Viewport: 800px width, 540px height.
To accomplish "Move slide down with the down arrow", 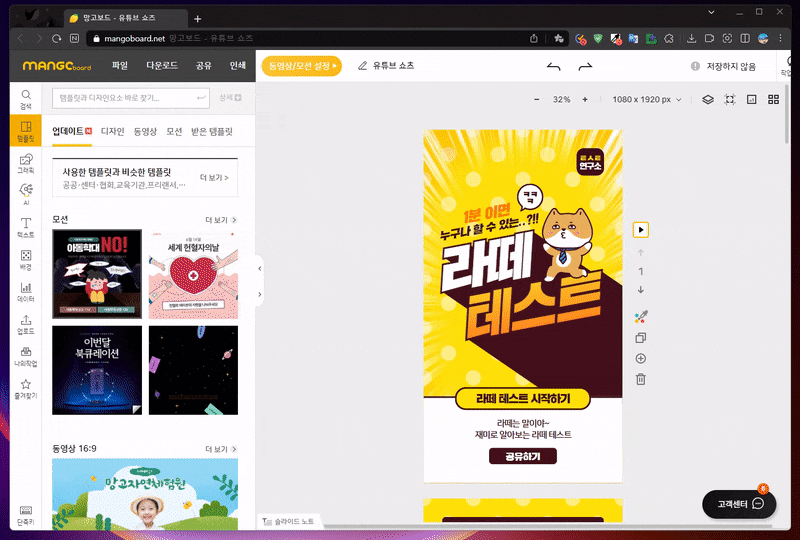I will [641, 289].
